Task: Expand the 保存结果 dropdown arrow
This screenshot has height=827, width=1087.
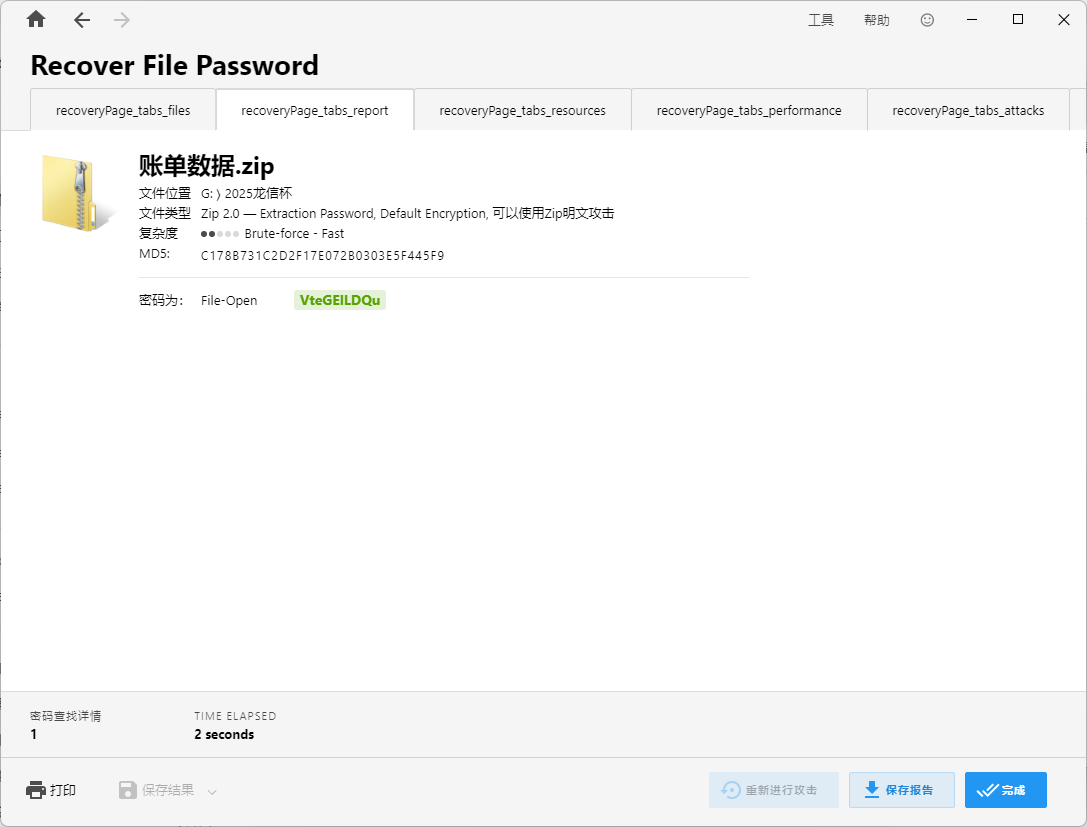Action: tap(212, 791)
